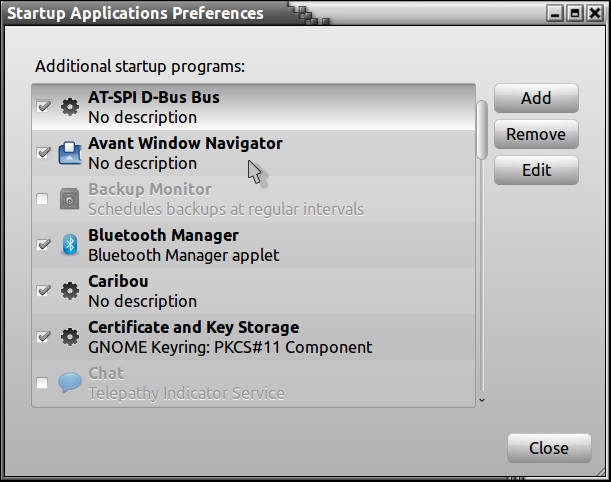
Task: Click the Chat speech bubble icon
Action: [x=69, y=383]
